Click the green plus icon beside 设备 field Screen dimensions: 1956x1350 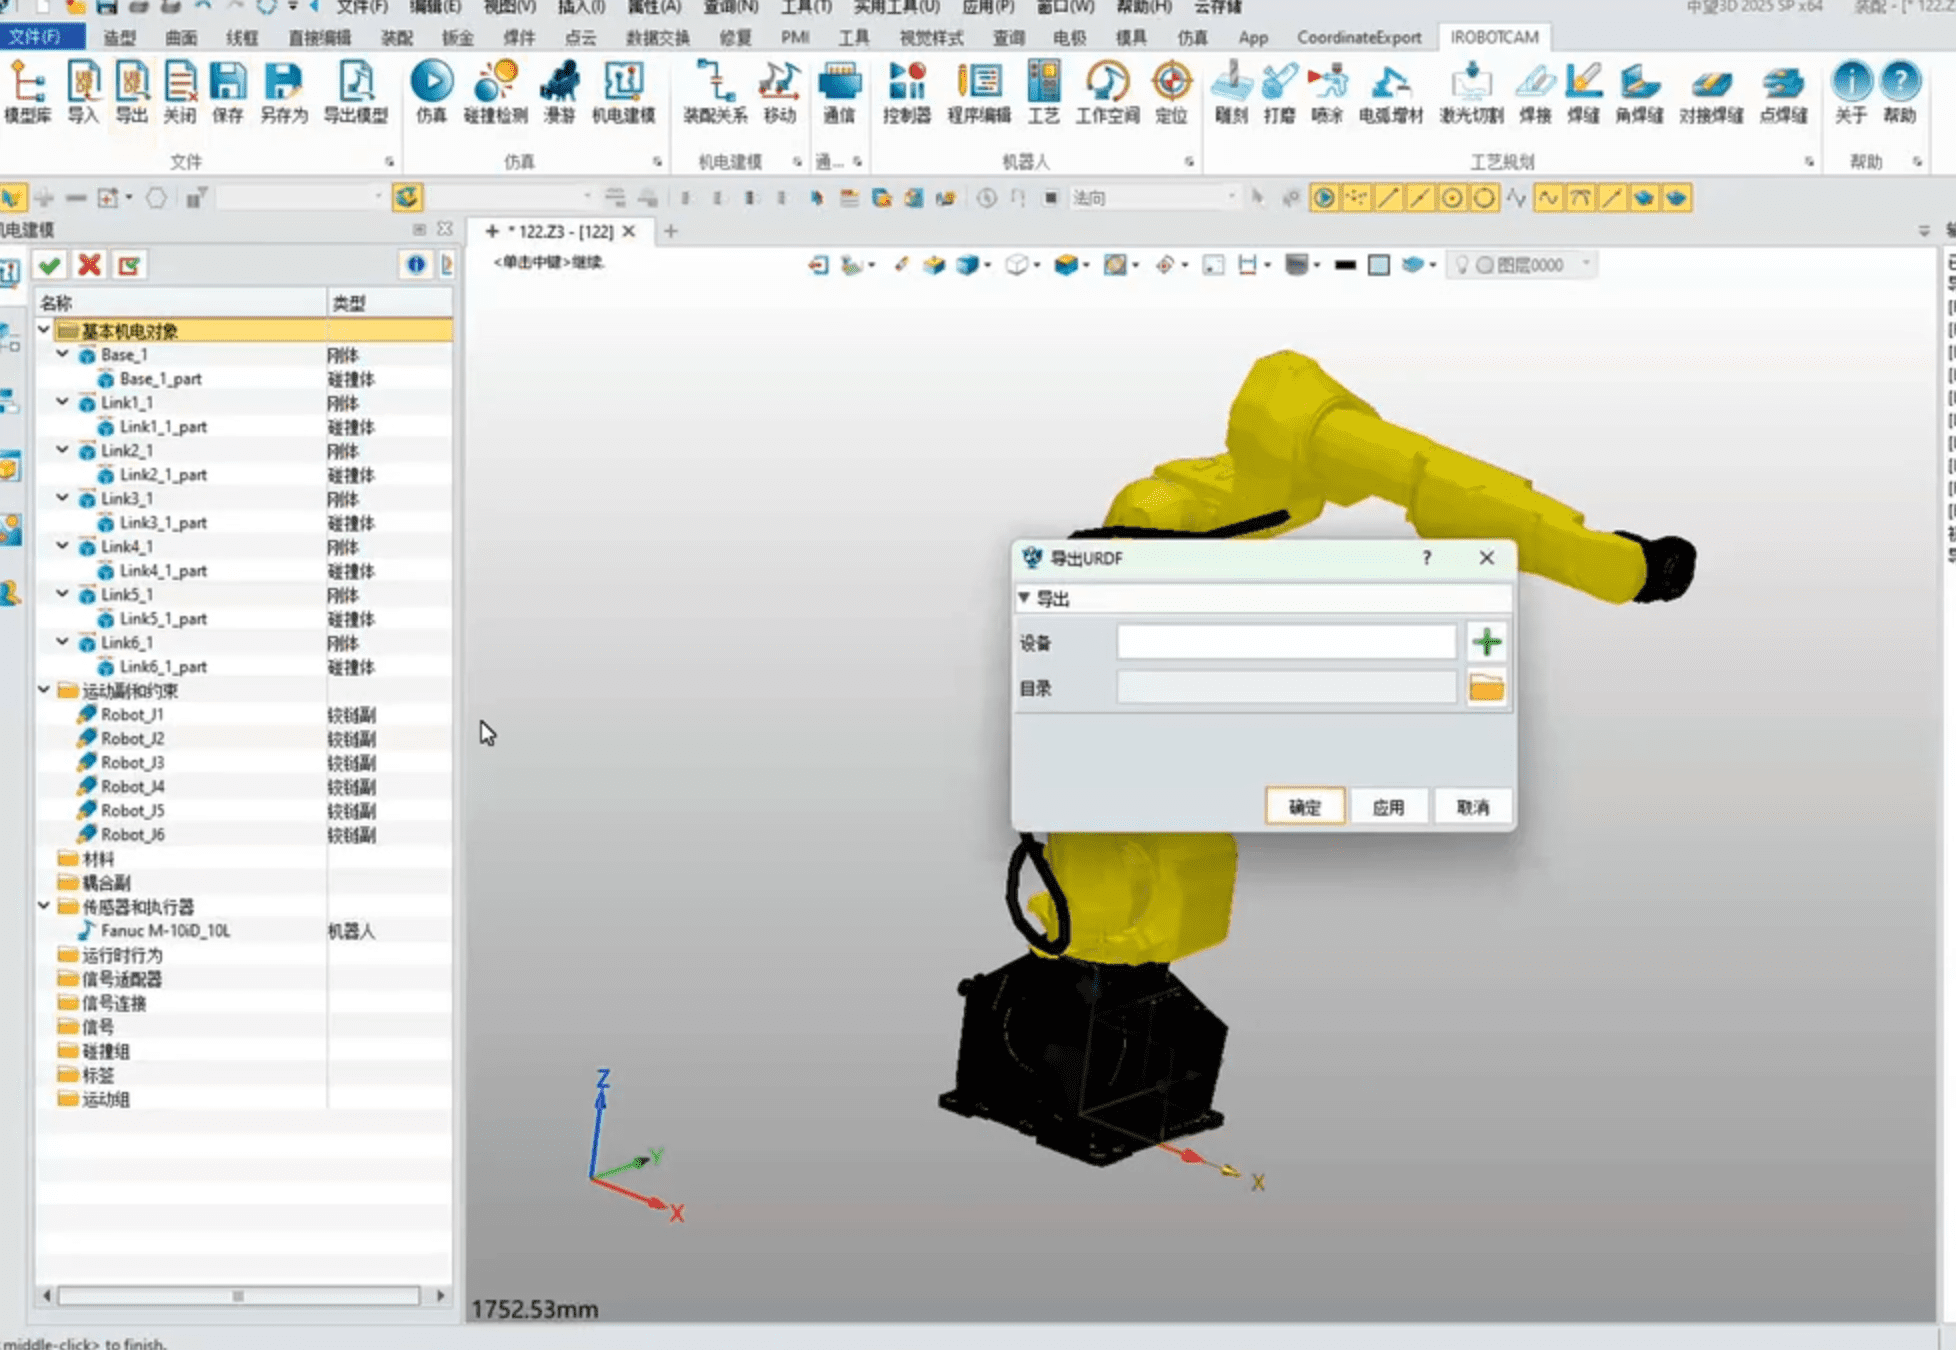1486,641
